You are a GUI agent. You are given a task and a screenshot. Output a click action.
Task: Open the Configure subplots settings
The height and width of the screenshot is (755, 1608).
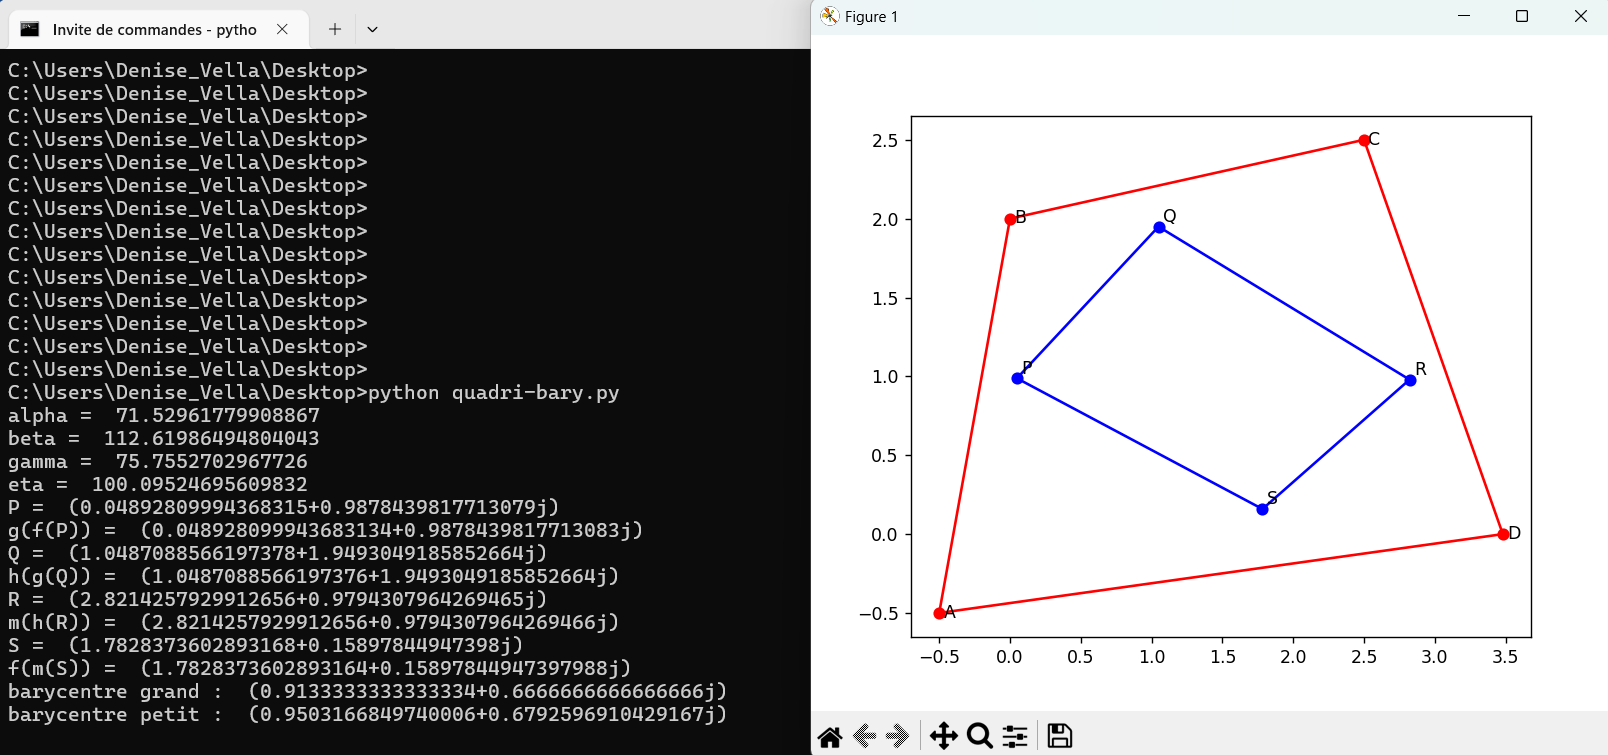point(1015,737)
